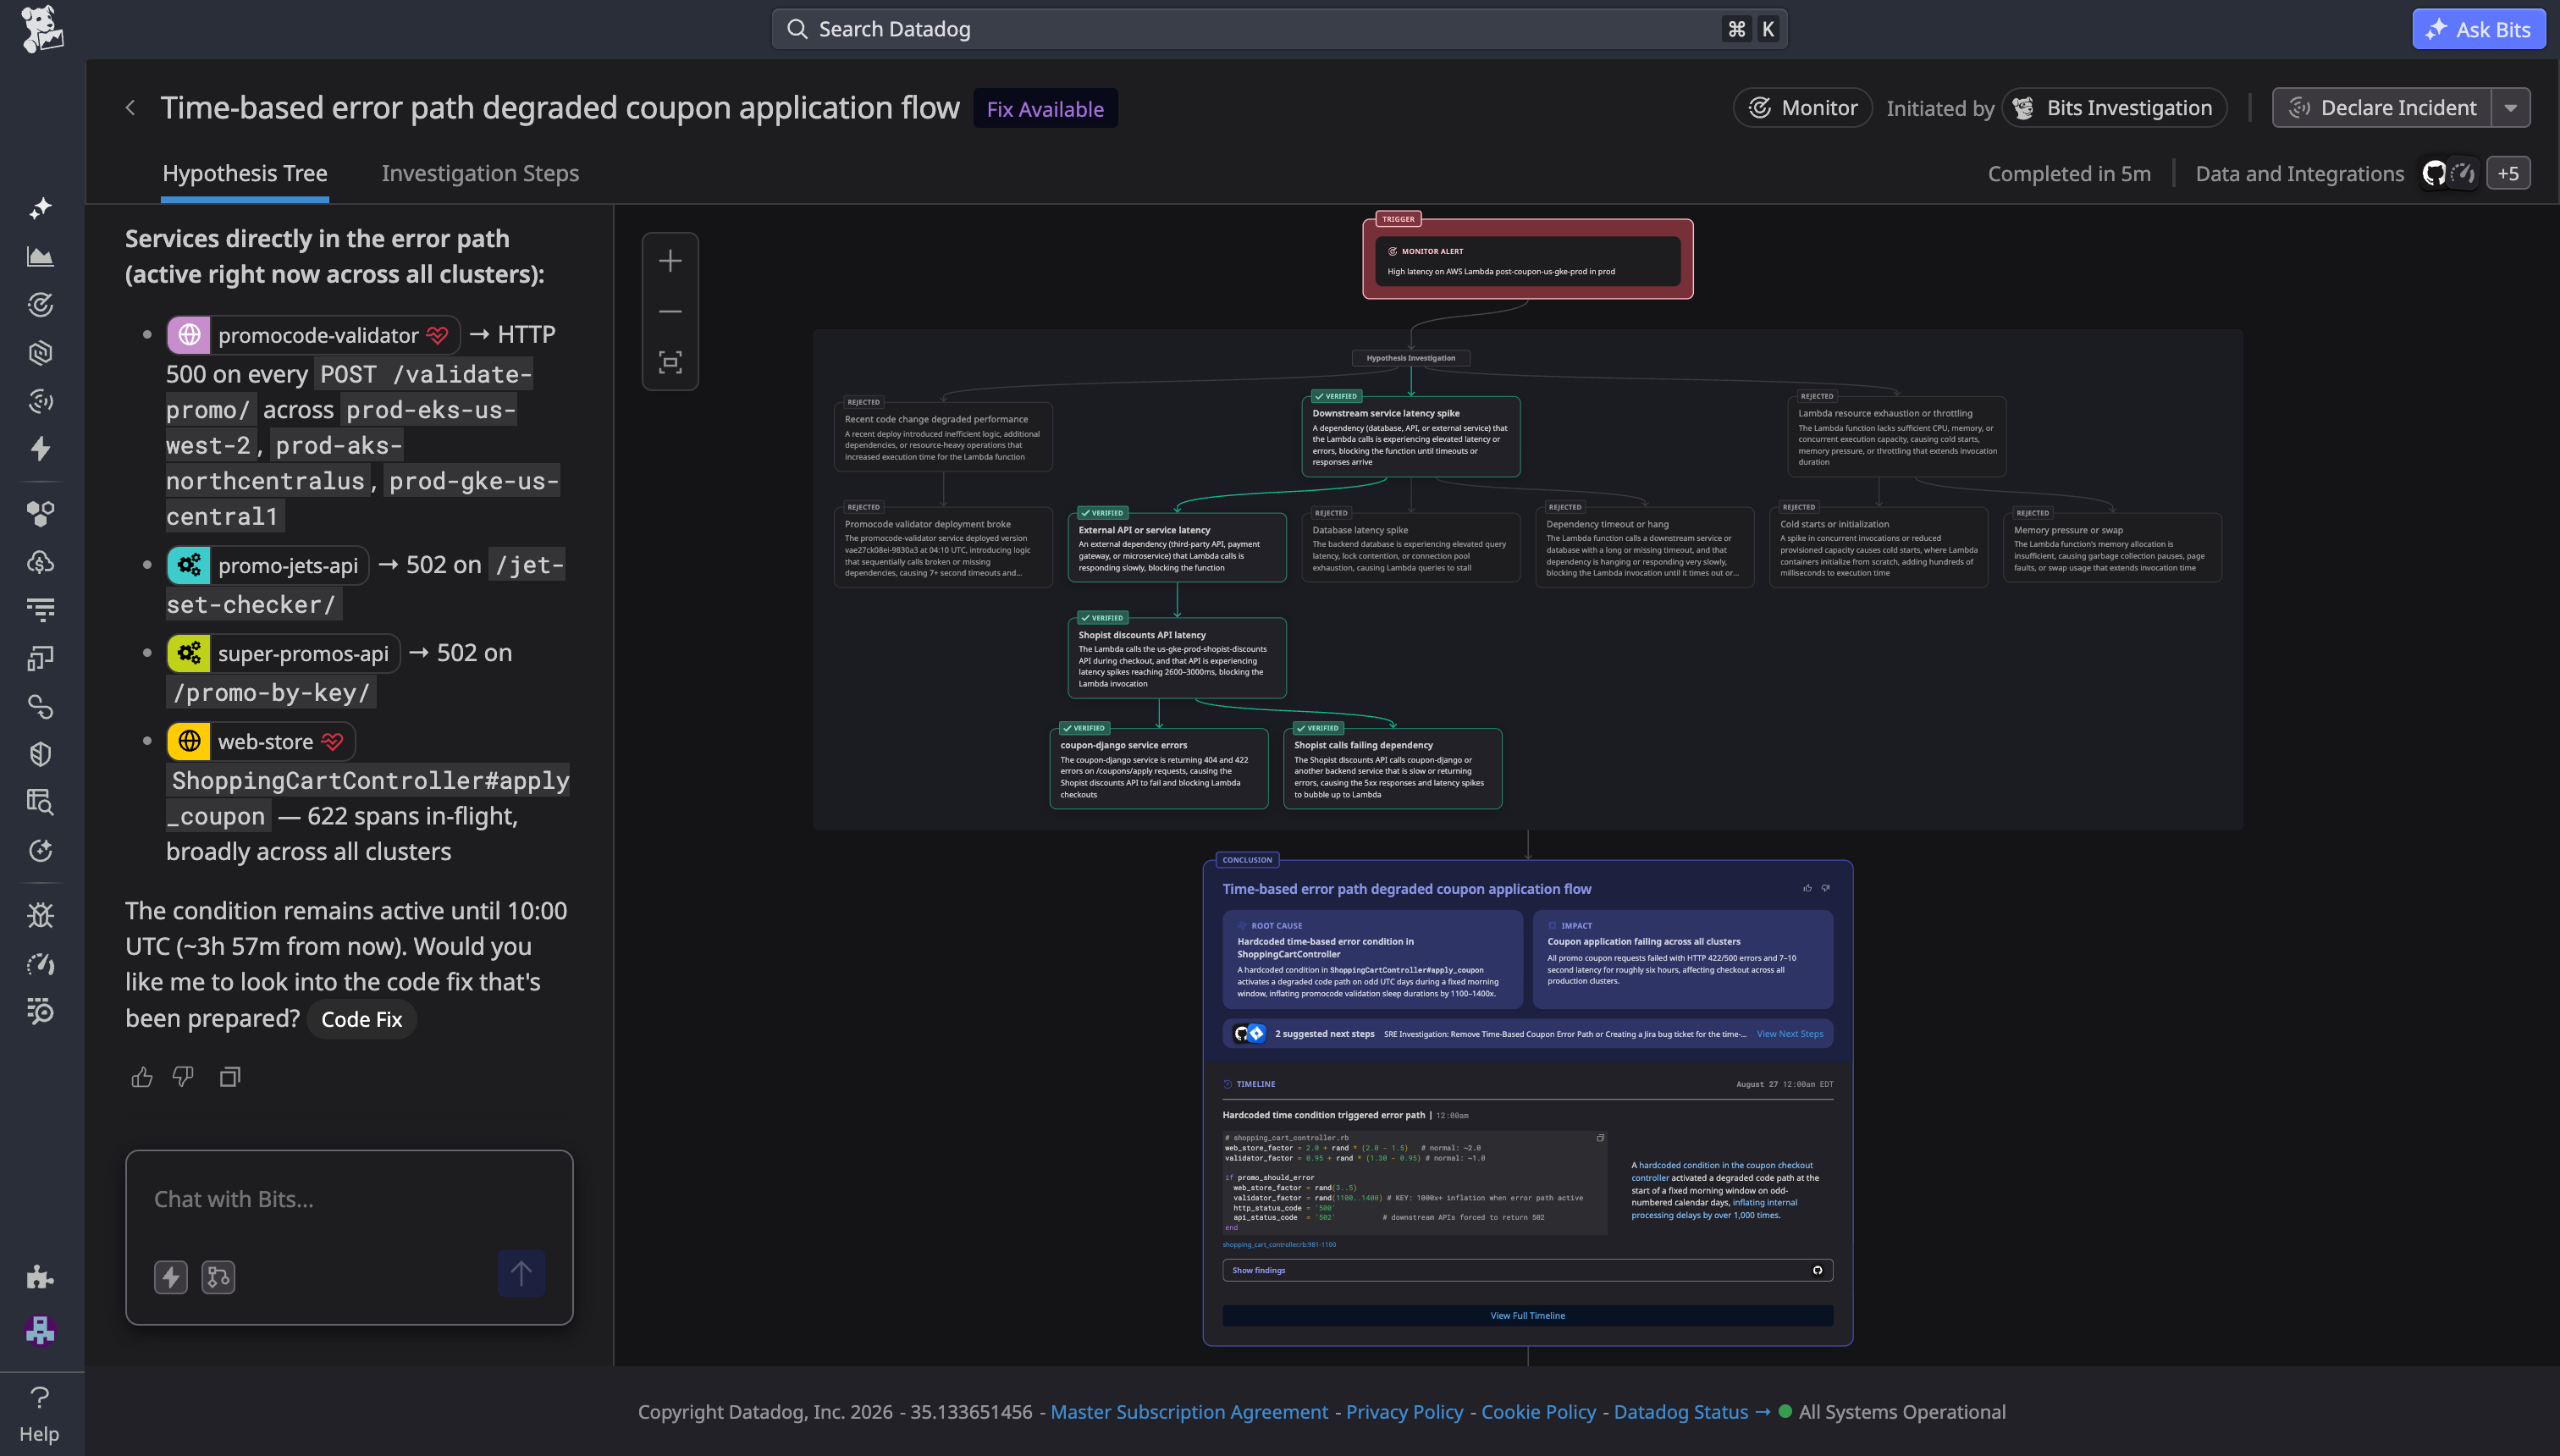The width and height of the screenshot is (2560, 1456).
Task: Open the three-hexagon infrastructure sidebar icon
Action: 40,513
